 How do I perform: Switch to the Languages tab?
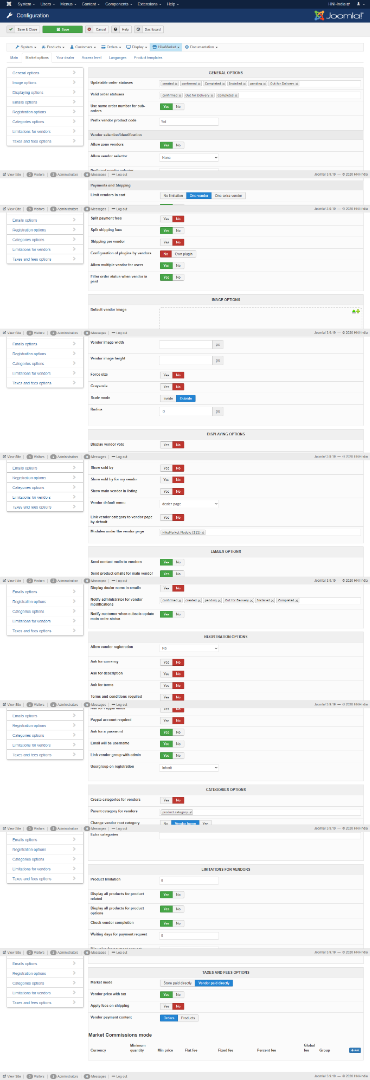coord(118,58)
